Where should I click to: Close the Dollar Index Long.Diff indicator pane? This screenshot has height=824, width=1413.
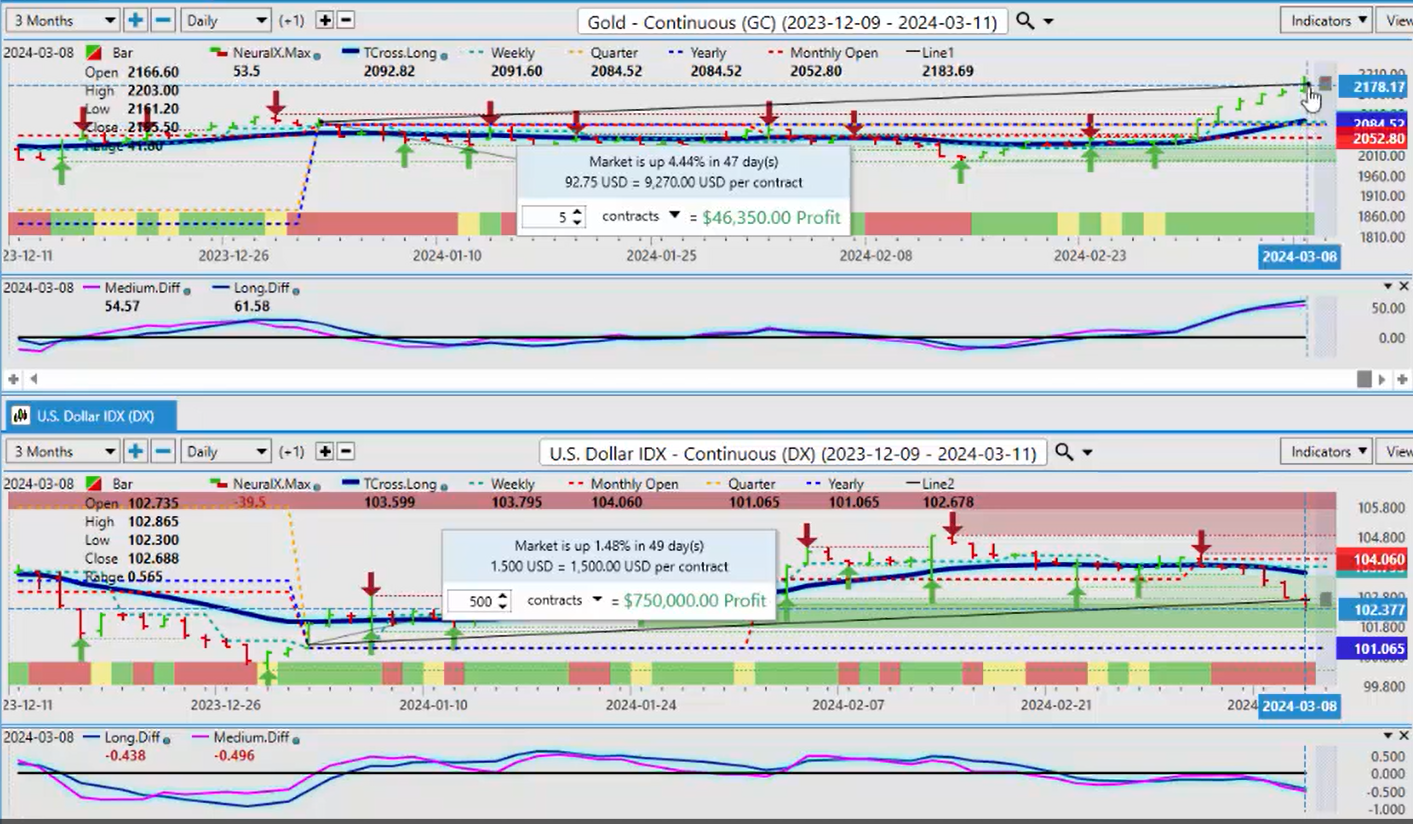tap(1402, 736)
